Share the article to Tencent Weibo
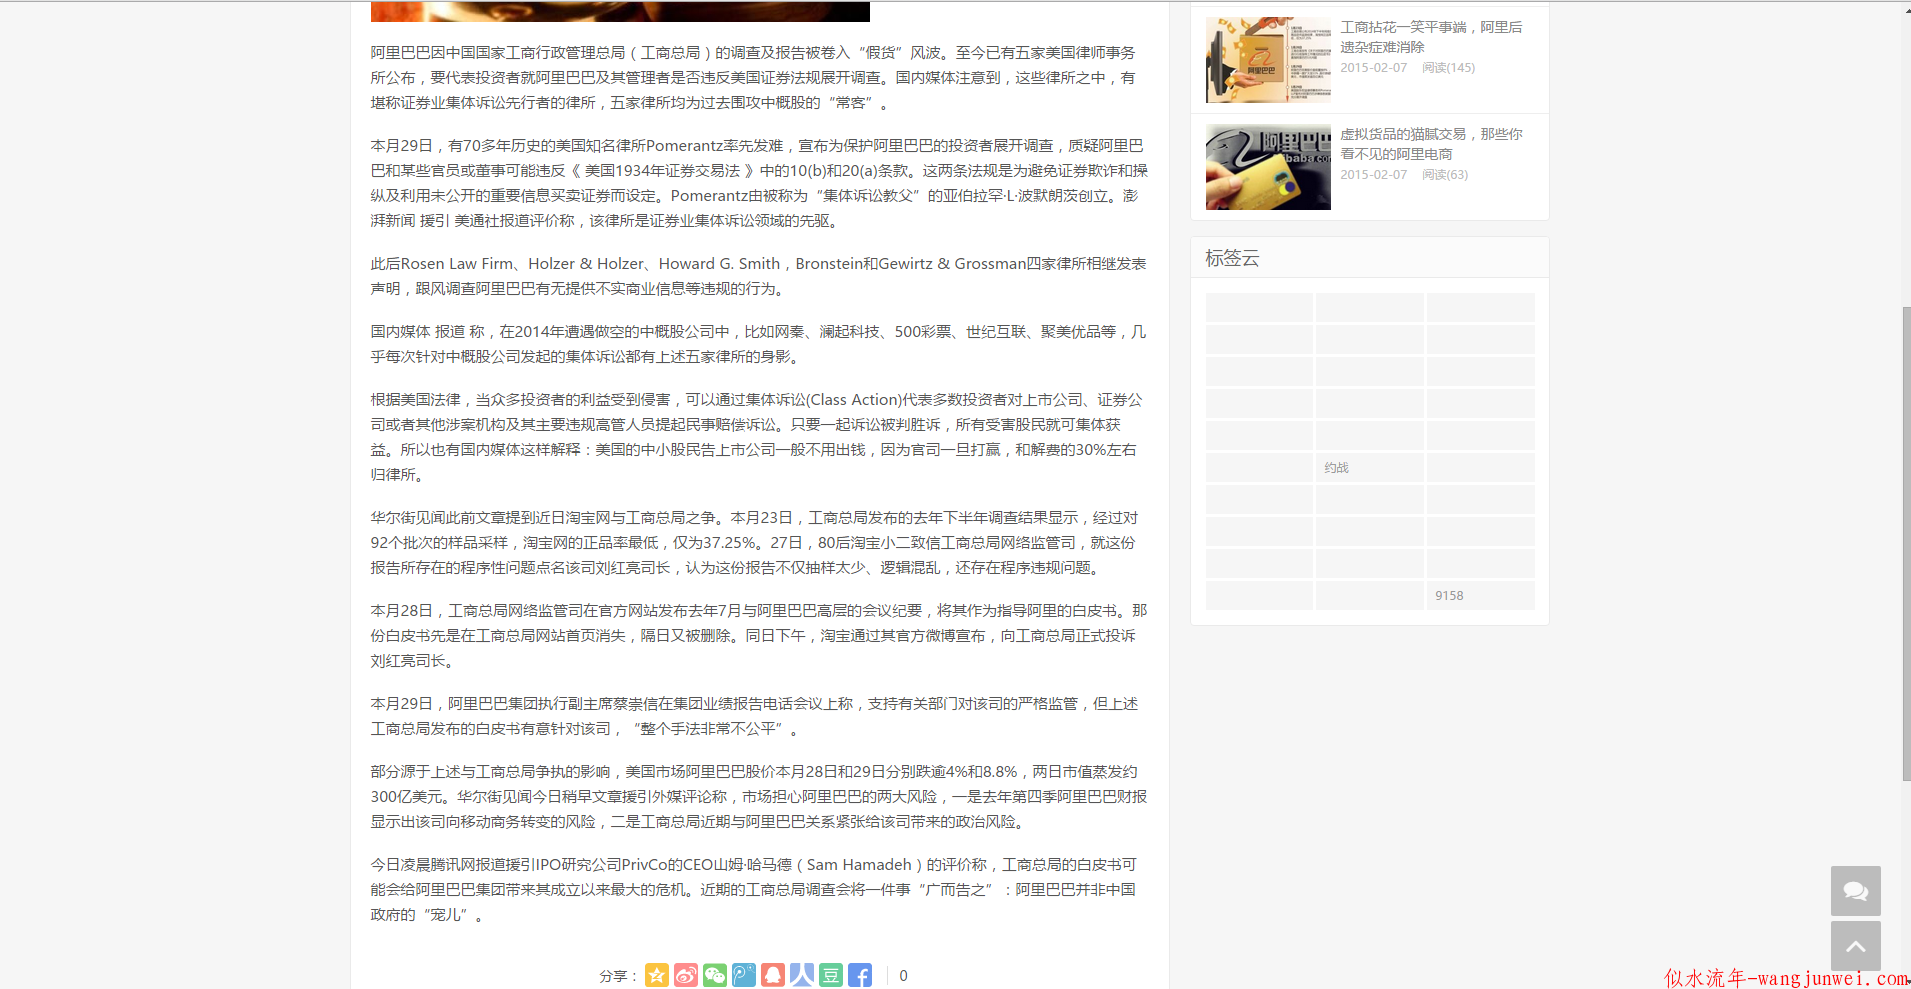1911x989 pixels. 744,975
